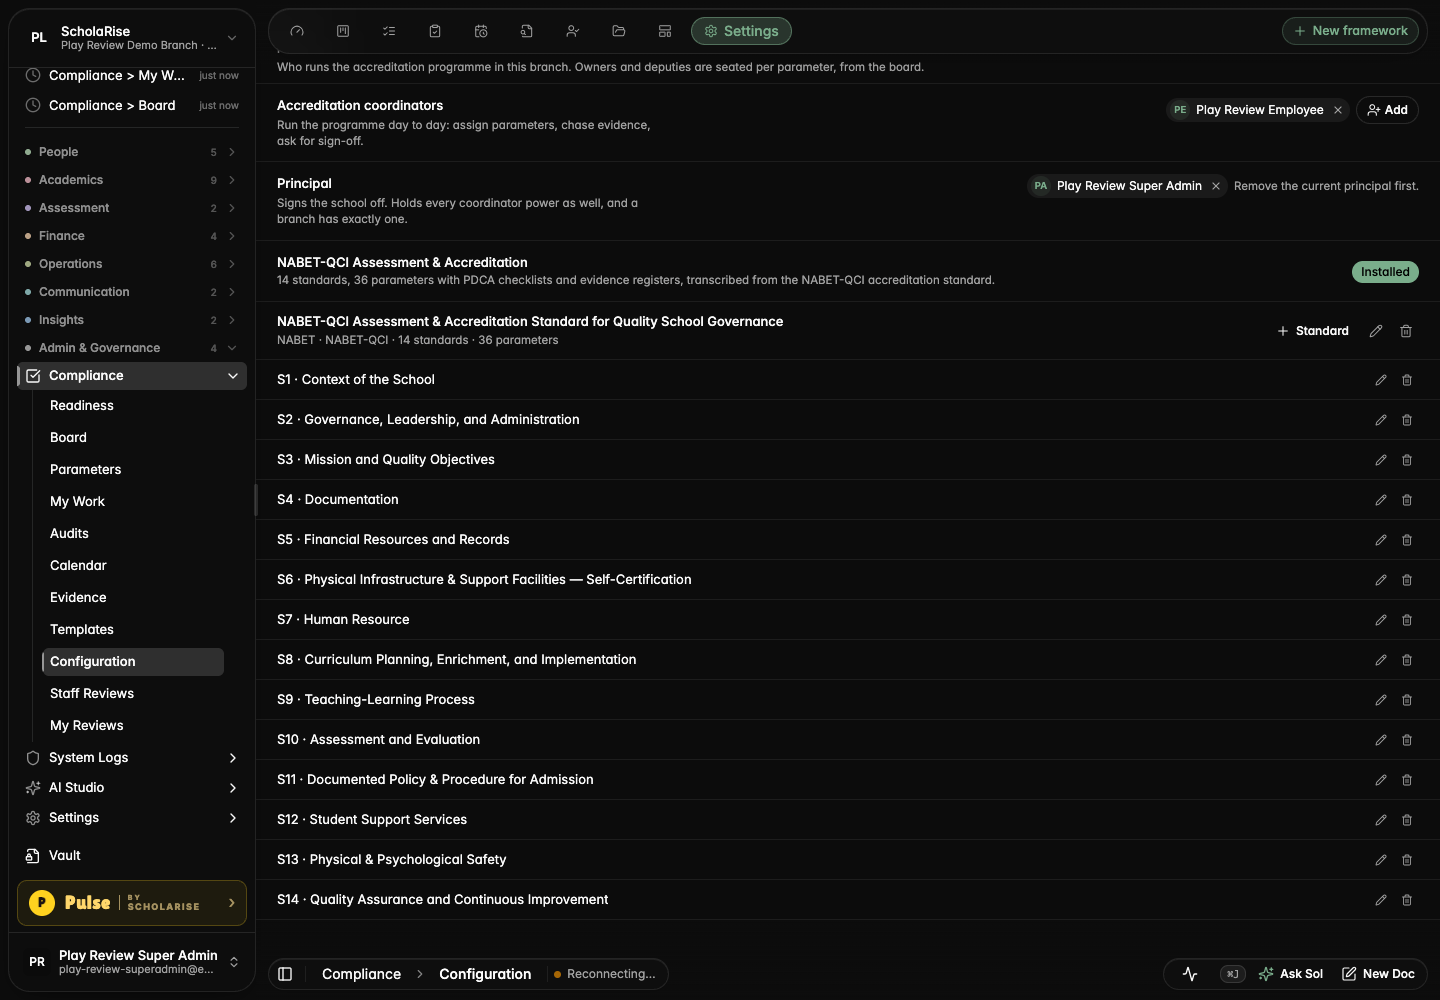Open the calendar-clock icon in top toolbar
The height and width of the screenshot is (1000, 1440).
(481, 31)
